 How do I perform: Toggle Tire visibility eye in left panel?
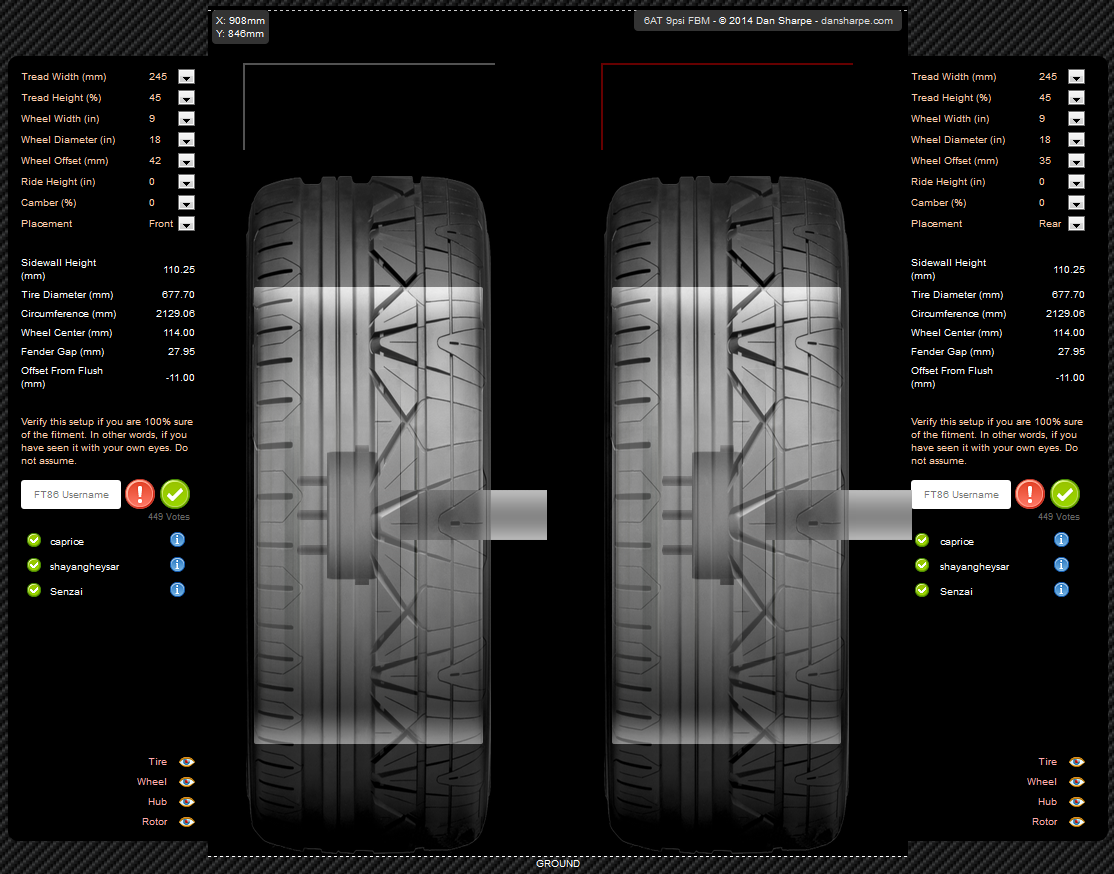click(186, 762)
